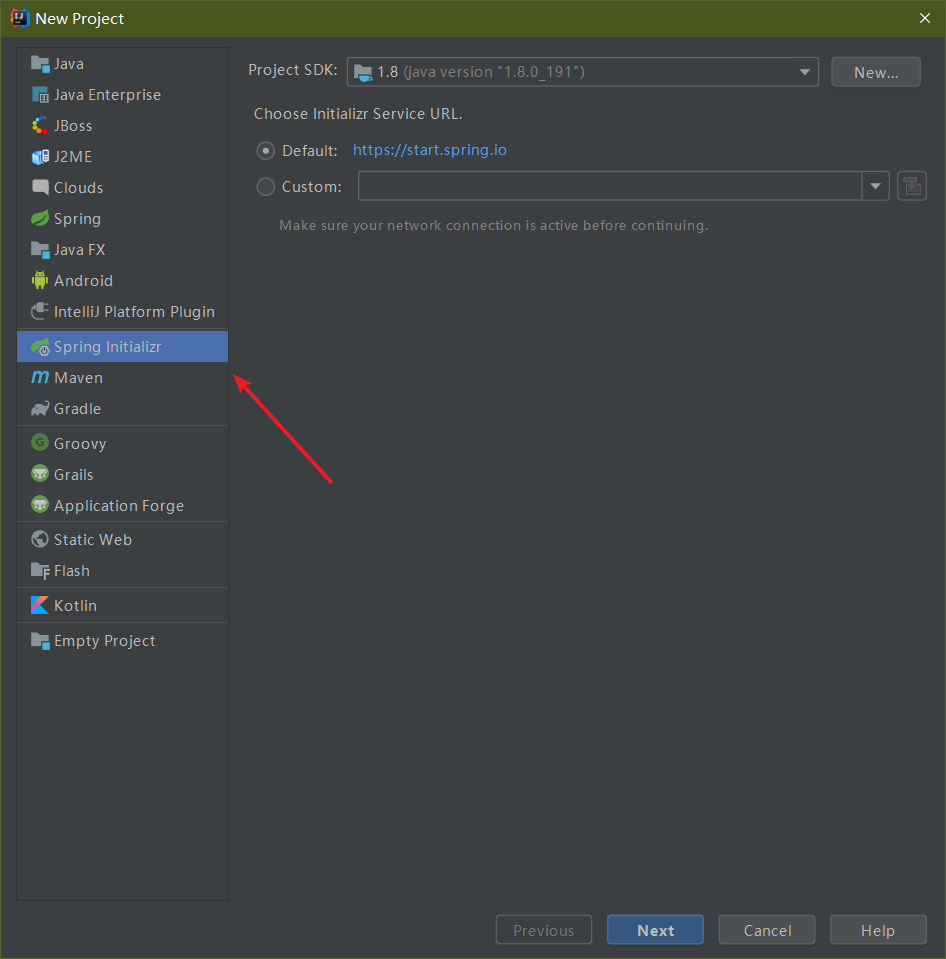Select Android label in the list
The image size is (946, 959).
click(x=83, y=281)
